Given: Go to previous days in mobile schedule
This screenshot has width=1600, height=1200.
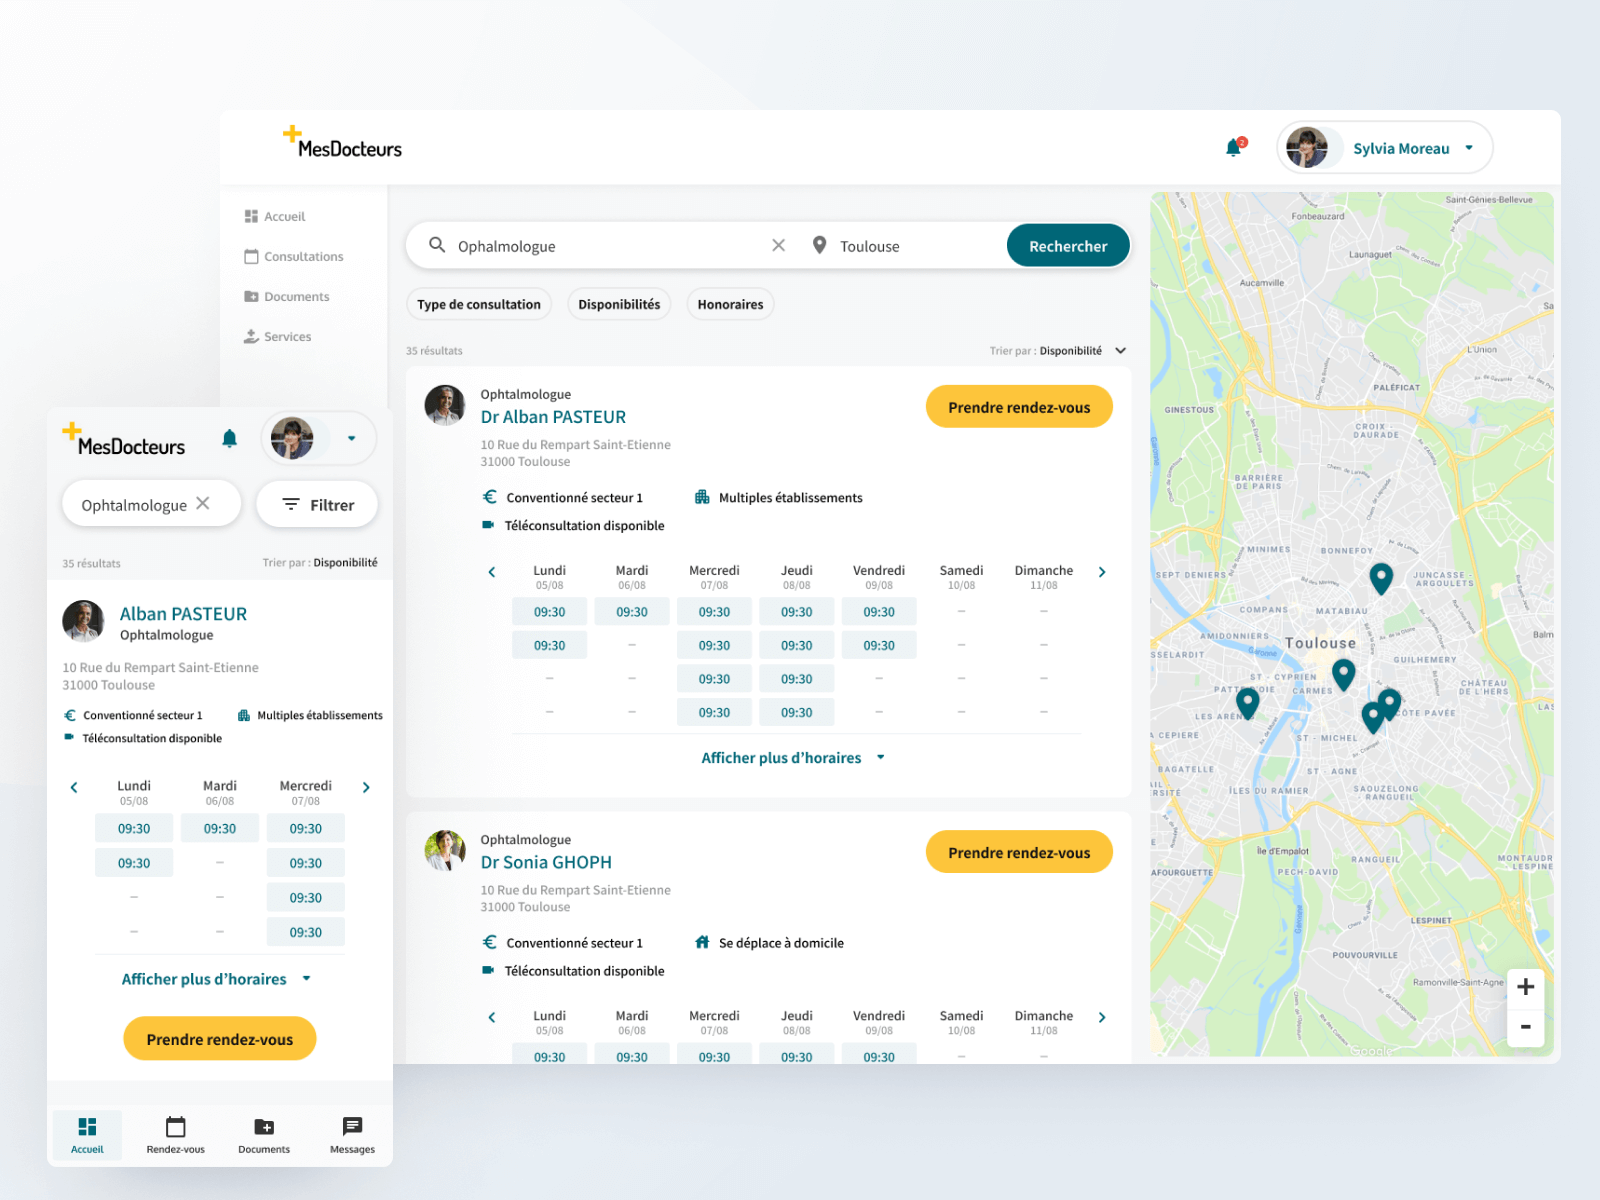Looking at the screenshot, I should [74, 787].
